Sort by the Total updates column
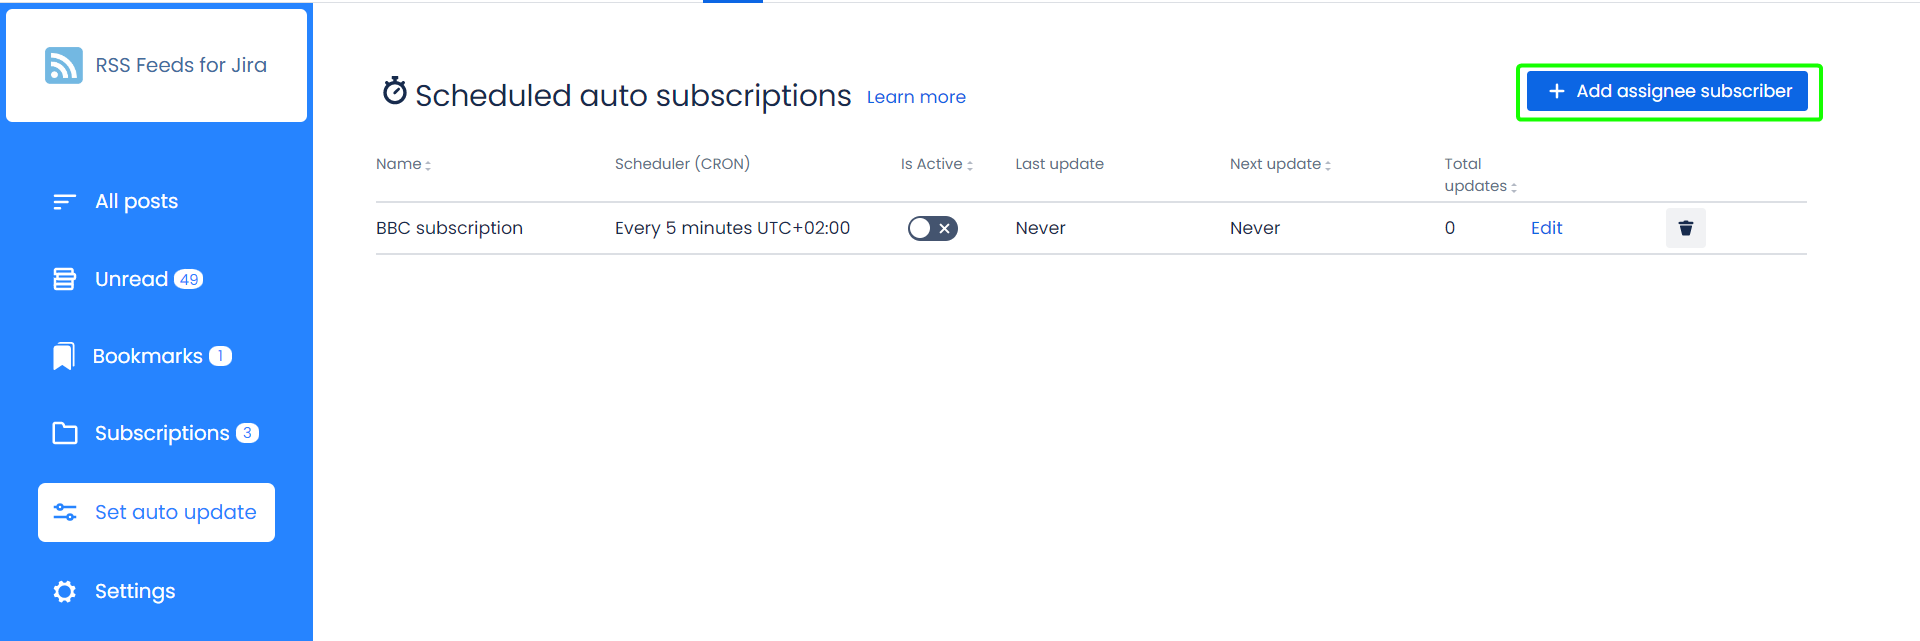1920x641 pixels. click(x=1480, y=186)
